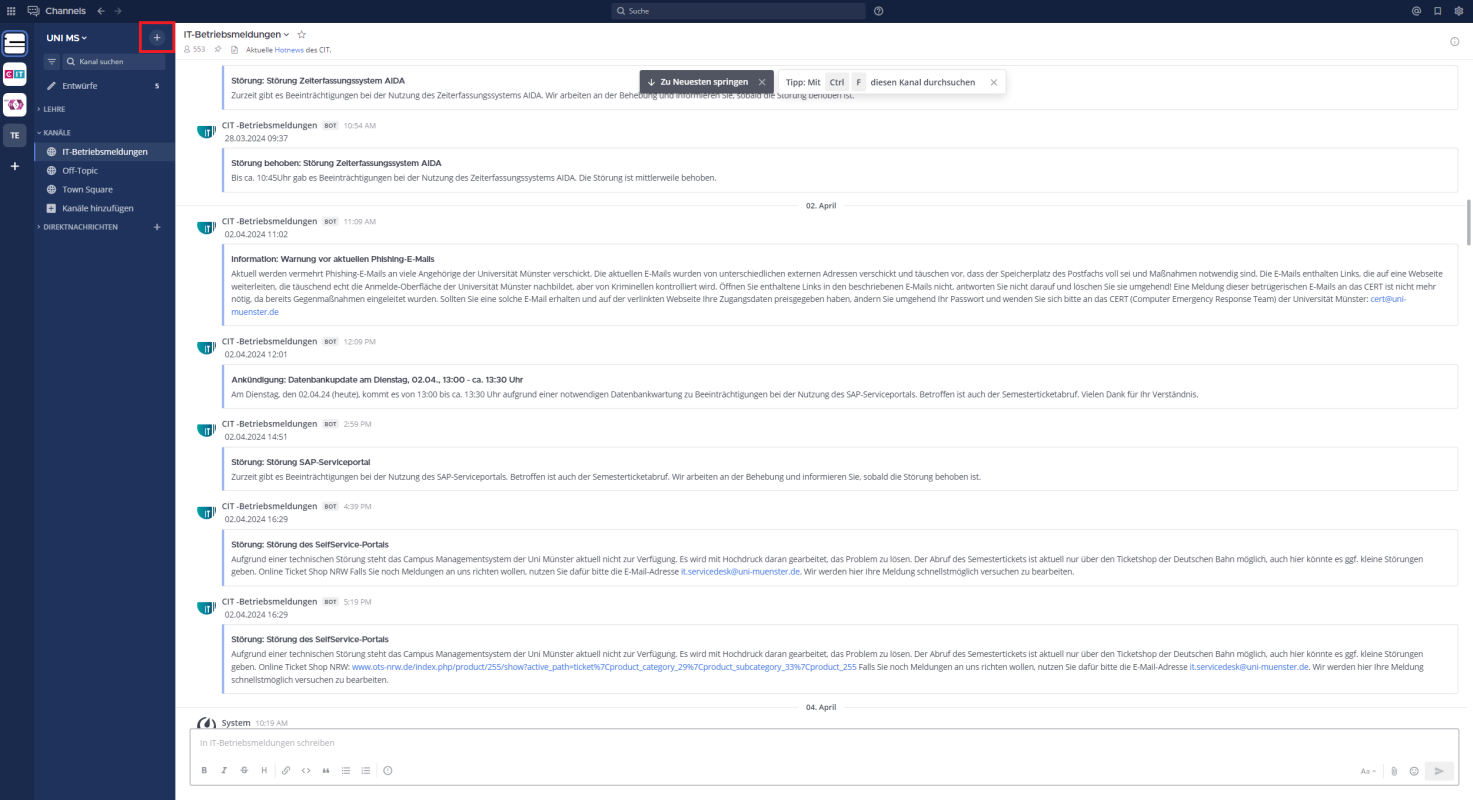Image resolution: width=1473 pixels, height=800 pixels.
Task: Open the IT-Betriebsmeldungen channel header dropdown
Action: click(236, 34)
